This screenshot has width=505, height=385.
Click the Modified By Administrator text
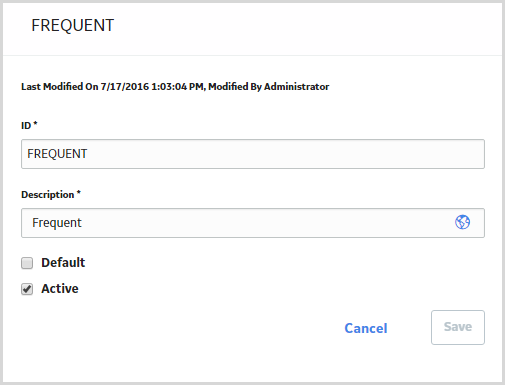tap(269, 87)
